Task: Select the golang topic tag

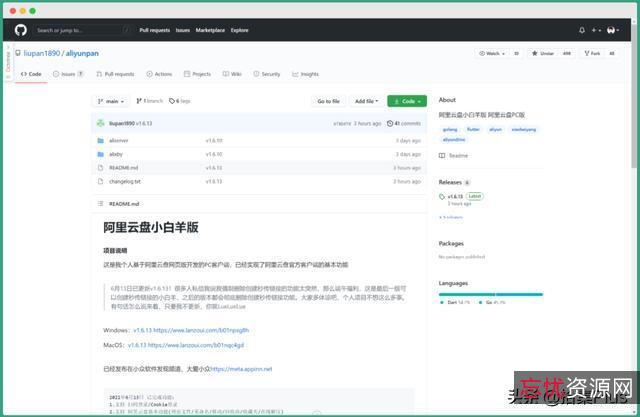Action: [x=450, y=129]
